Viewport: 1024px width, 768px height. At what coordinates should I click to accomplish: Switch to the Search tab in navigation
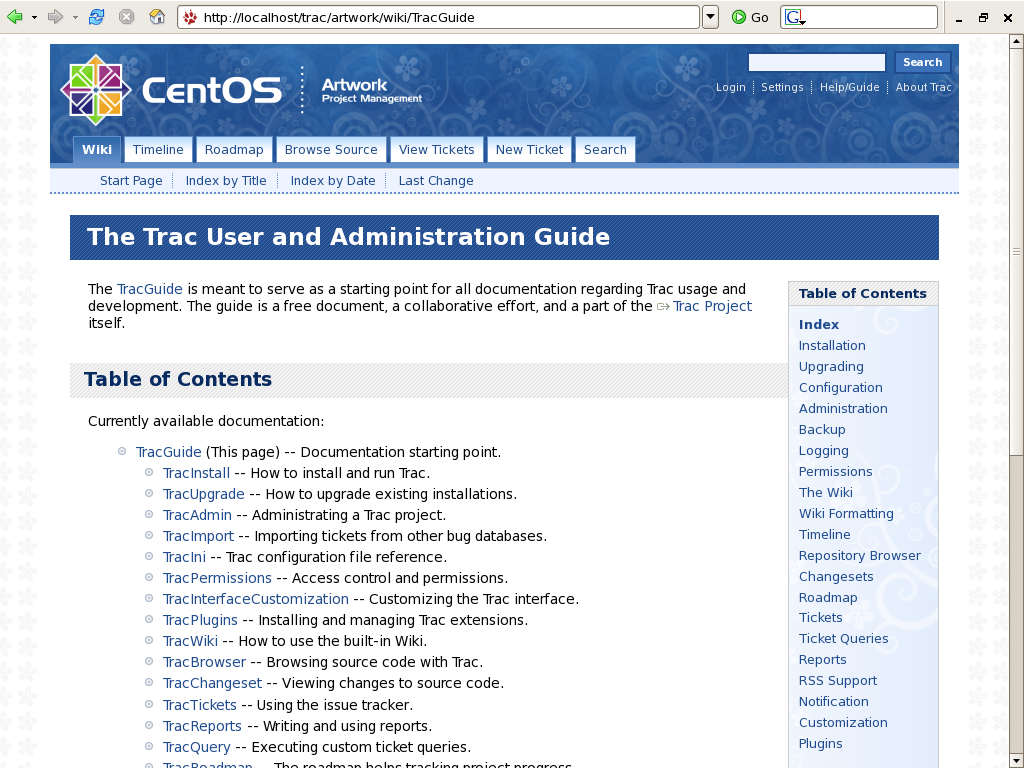pyautogui.click(x=605, y=150)
